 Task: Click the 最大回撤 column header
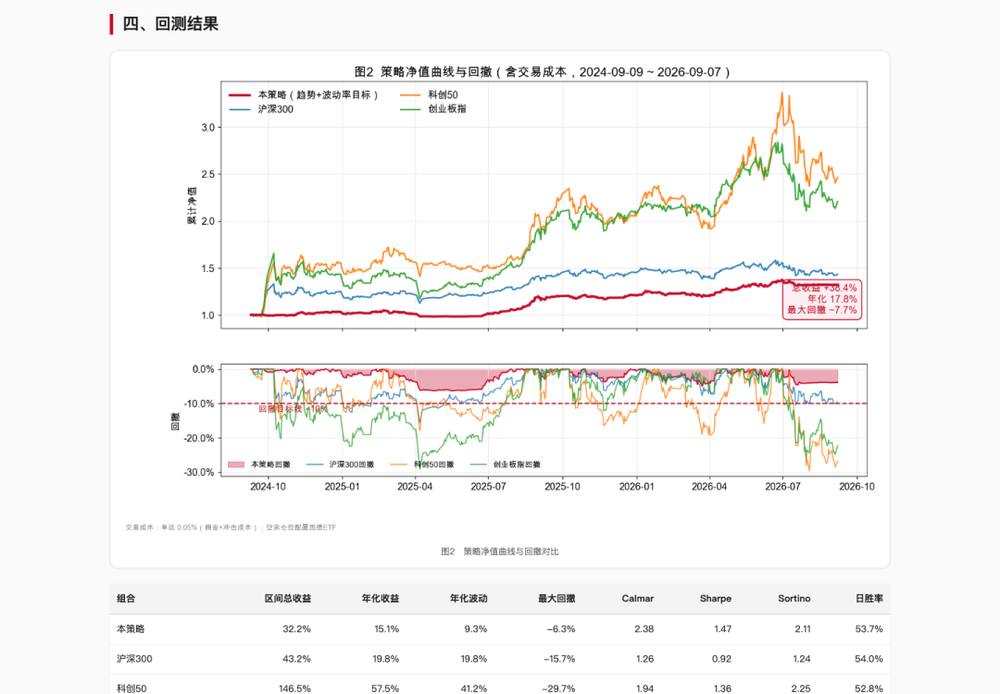click(x=557, y=598)
